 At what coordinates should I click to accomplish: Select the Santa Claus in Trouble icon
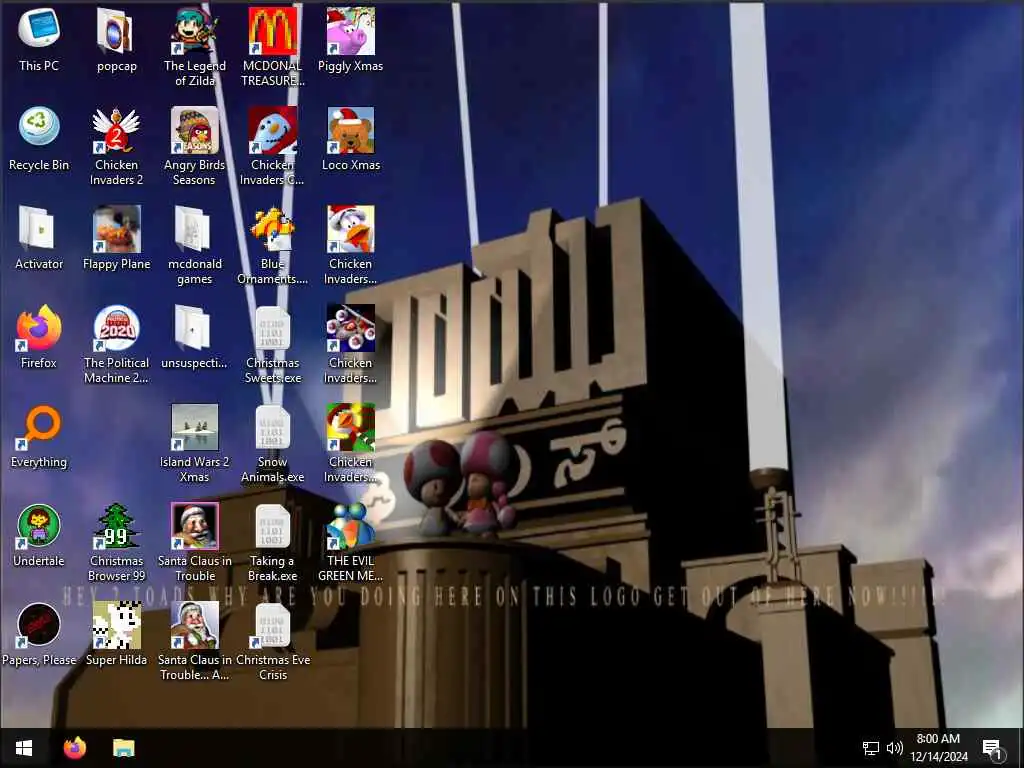click(x=195, y=526)
